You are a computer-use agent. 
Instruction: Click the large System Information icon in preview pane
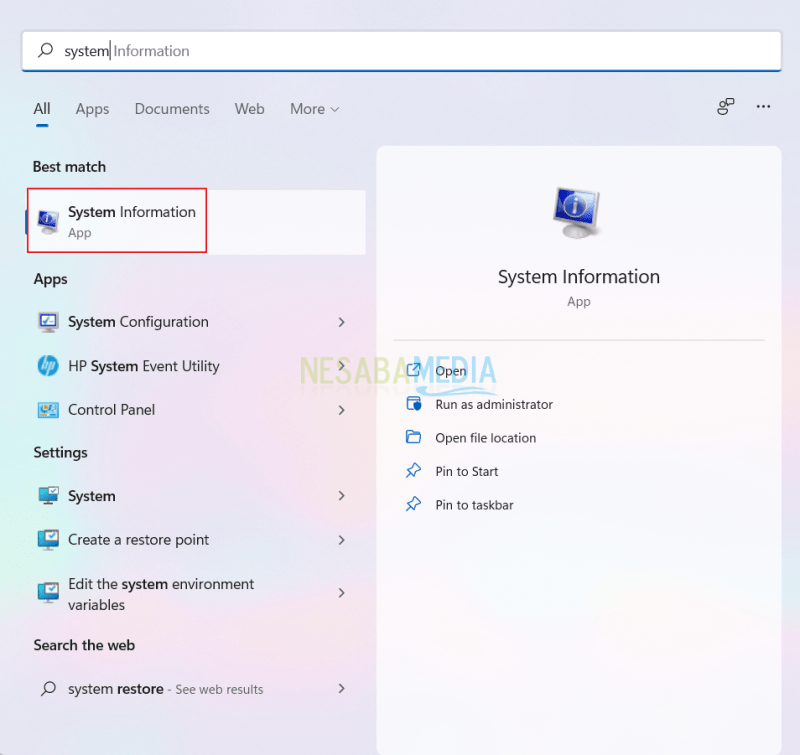(x=577, y=212)
